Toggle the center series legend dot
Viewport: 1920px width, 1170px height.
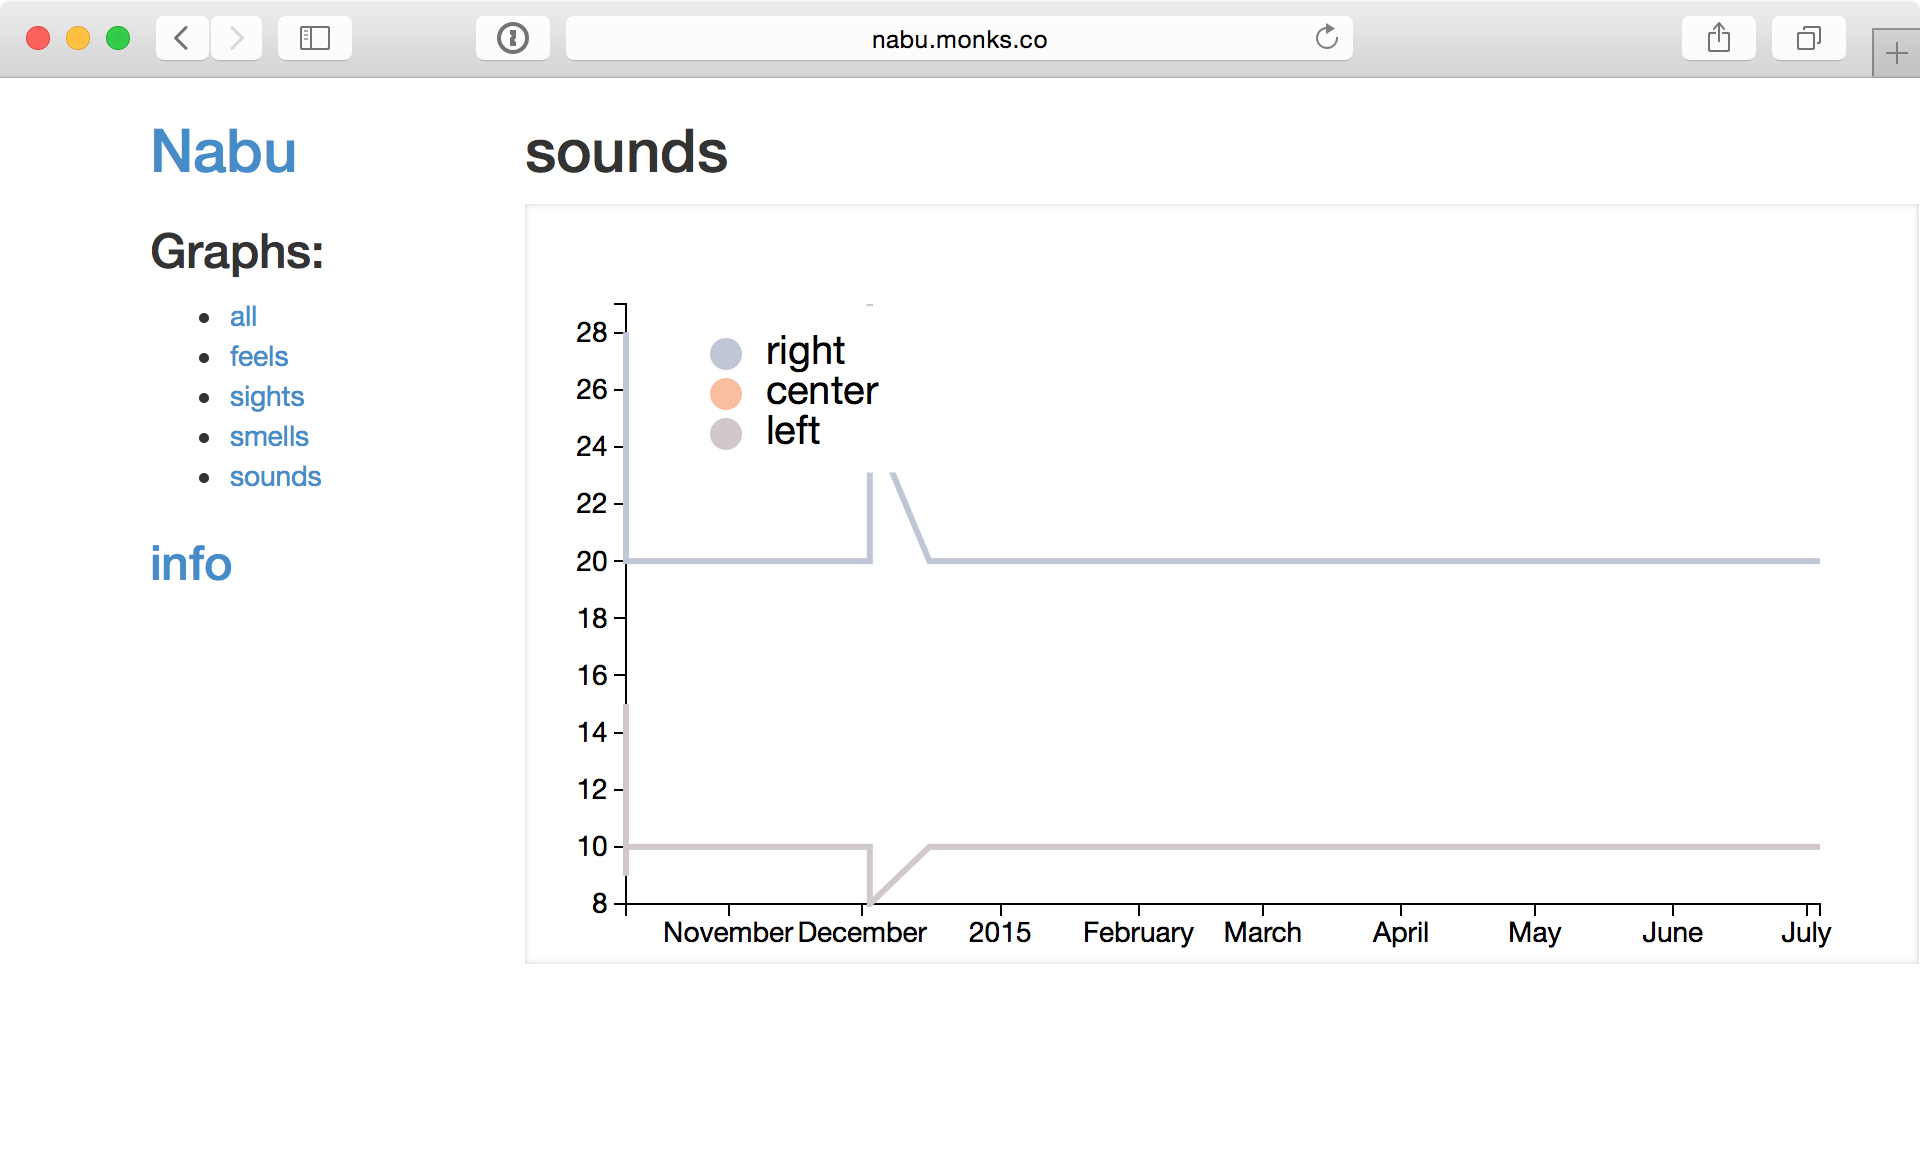[x=726, y=394]
